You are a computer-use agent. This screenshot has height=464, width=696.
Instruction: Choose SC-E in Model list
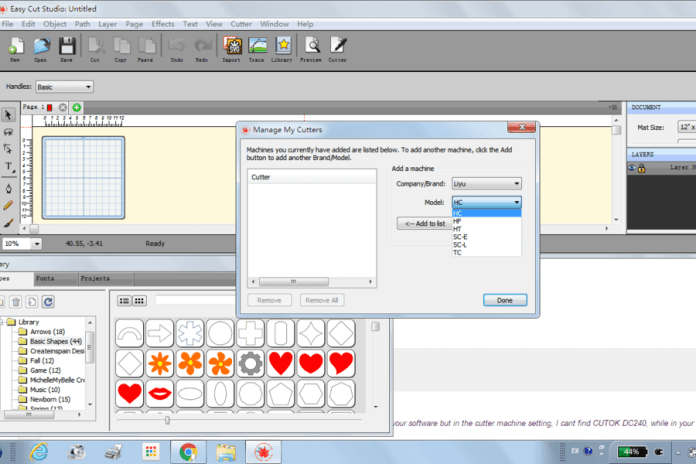click(x=486, y=237)
